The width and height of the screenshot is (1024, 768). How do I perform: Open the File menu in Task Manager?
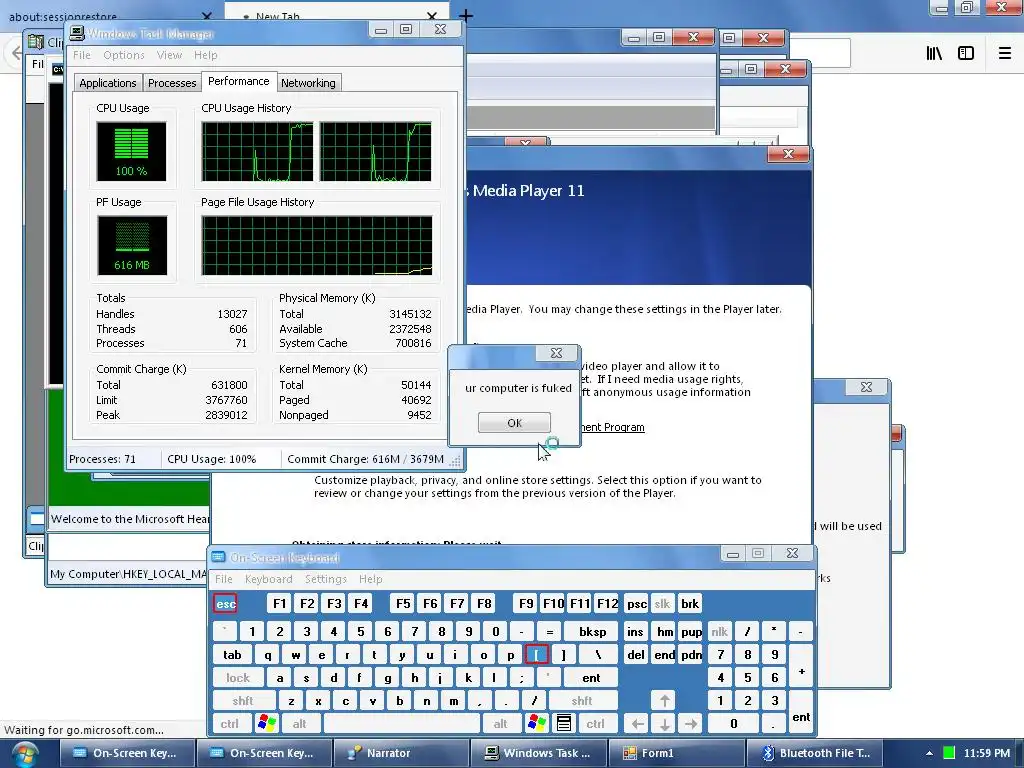(x=82, y=55)
